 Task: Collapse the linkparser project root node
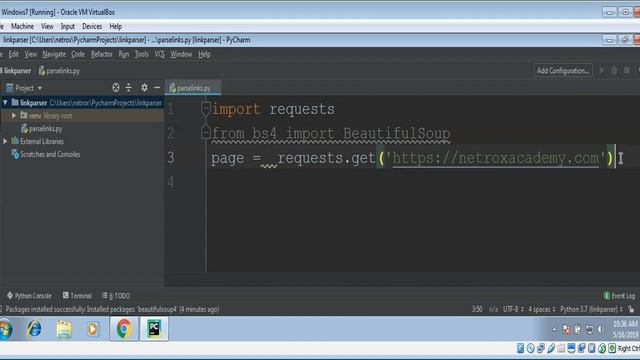click(x=5, y=102)
